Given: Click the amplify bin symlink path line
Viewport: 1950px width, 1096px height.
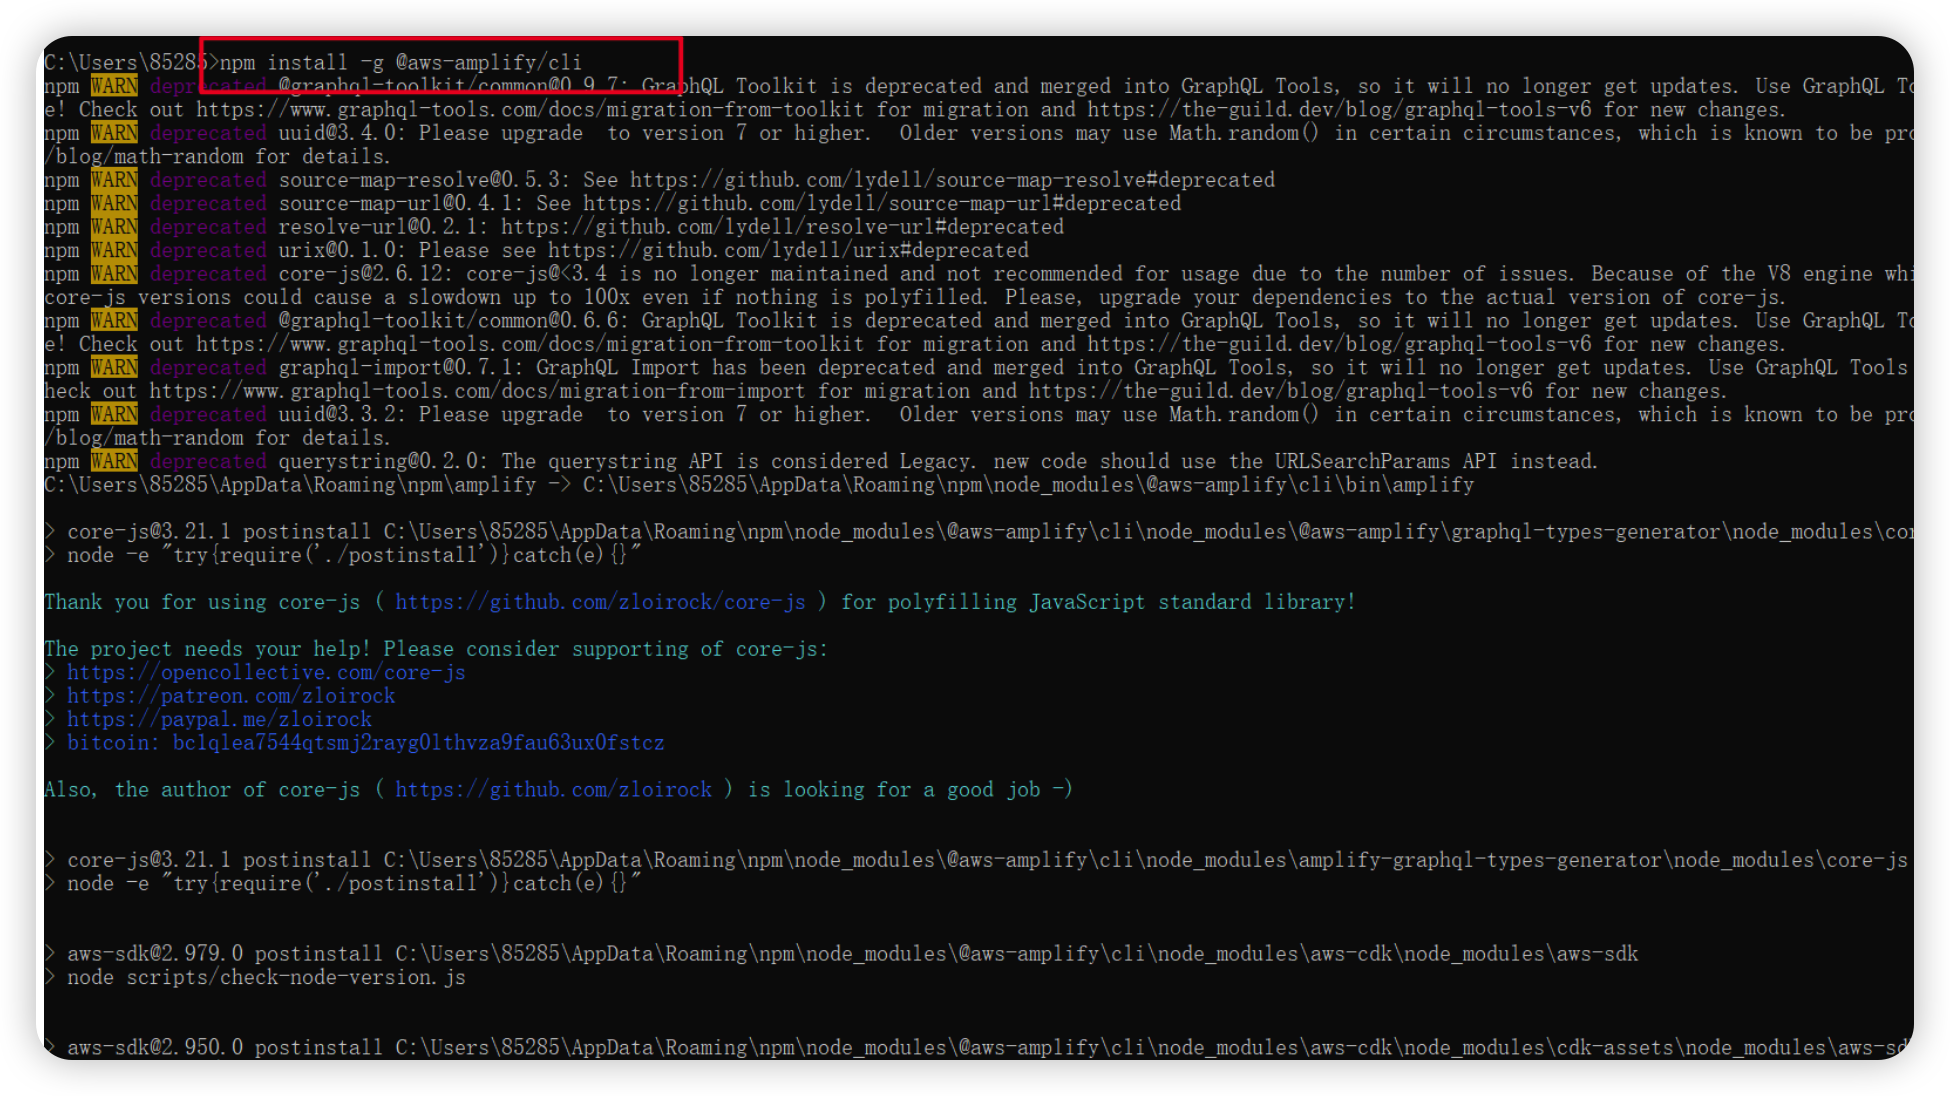Looking at the screenshot, I should click(758, 485).
